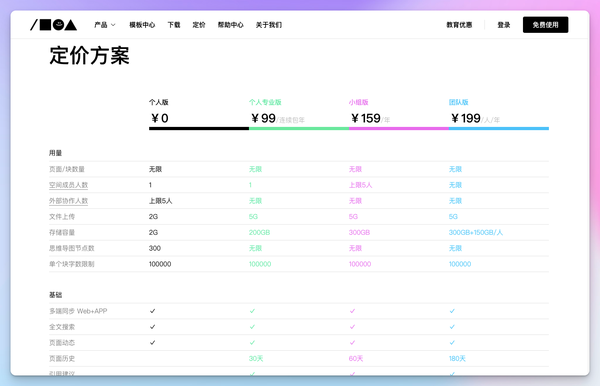Select the green 个人专业版 plan heading
The image size is (600, 386).
click(x=265, y=102)
